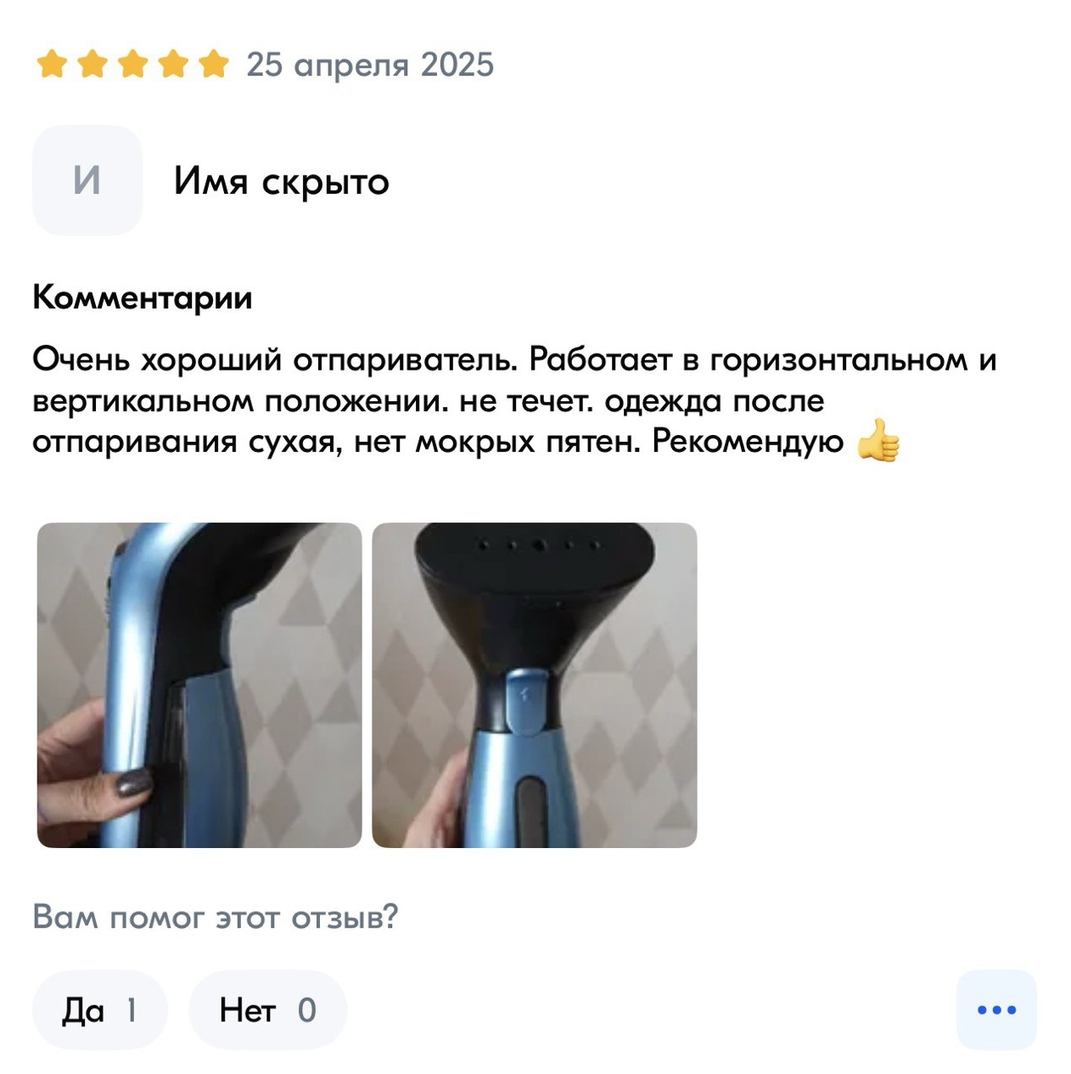Click the third rating star
Screen dimensions: 1071x1074
133,64
